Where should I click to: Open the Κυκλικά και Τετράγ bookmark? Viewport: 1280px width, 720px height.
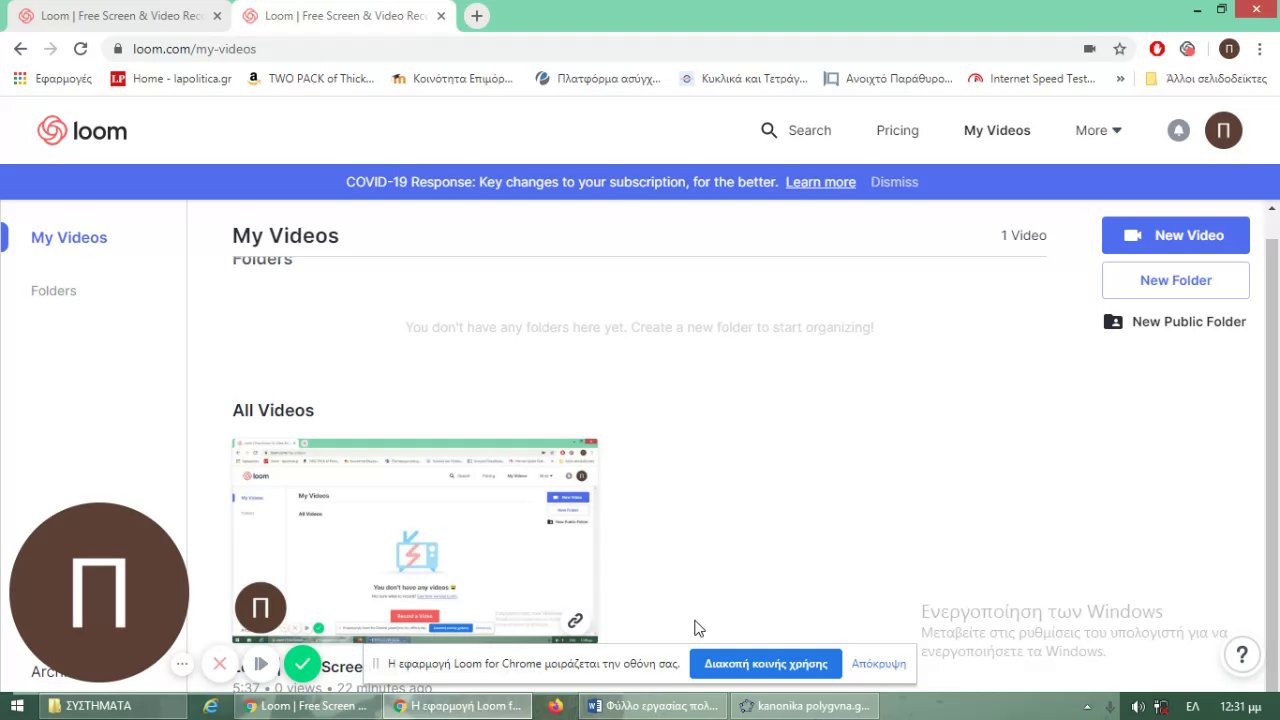[743, 78]
